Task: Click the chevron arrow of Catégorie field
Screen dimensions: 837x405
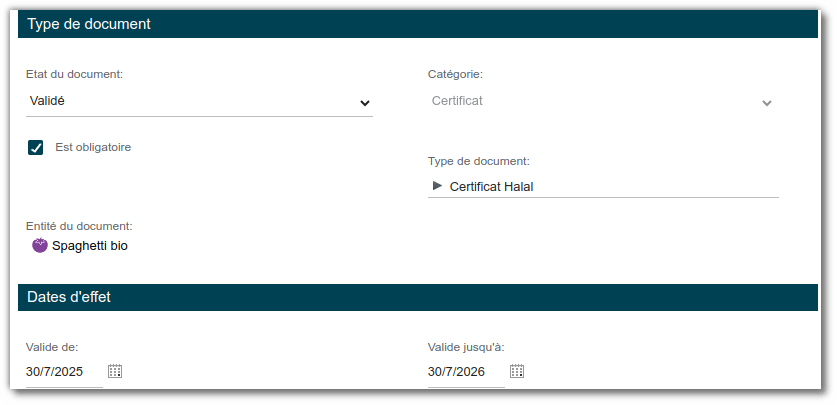Action: [766, 102]
